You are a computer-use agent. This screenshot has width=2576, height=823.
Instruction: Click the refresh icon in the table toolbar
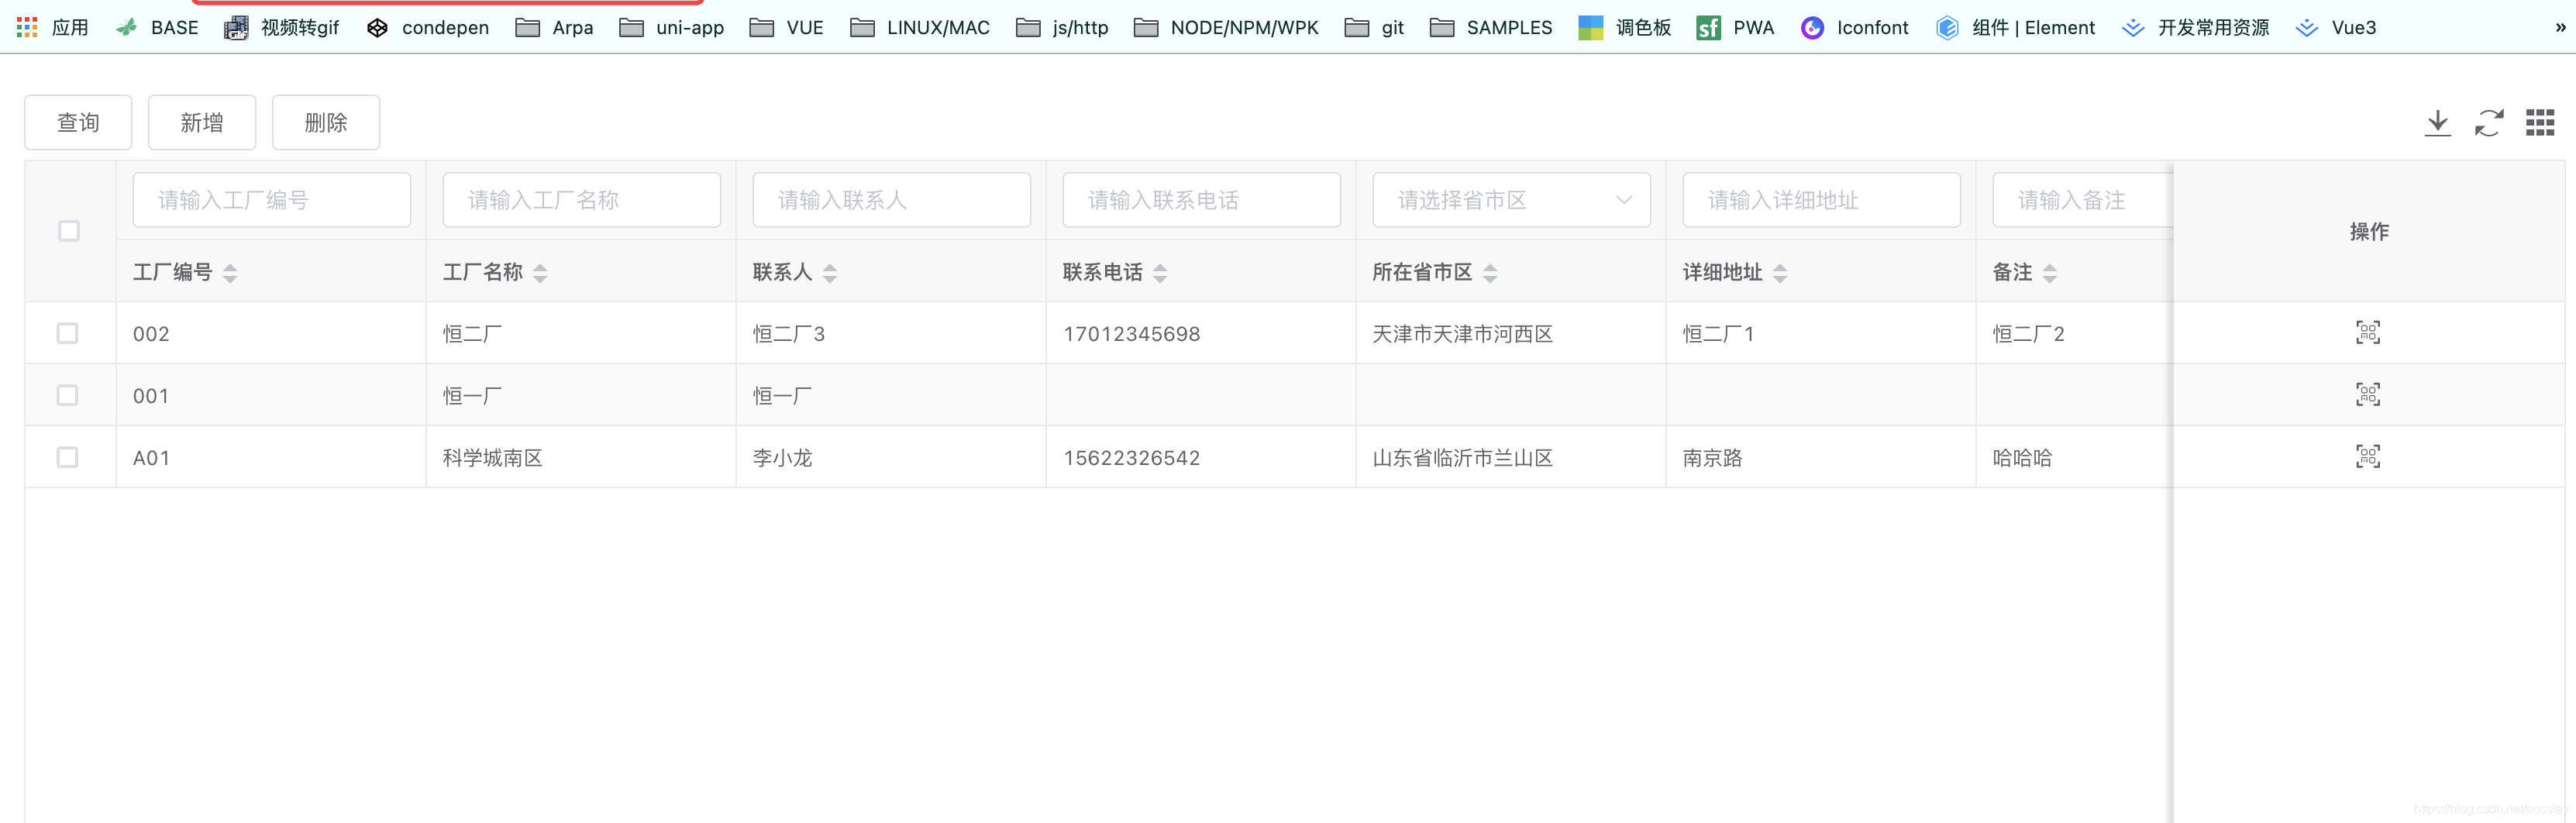(2489, 123)
